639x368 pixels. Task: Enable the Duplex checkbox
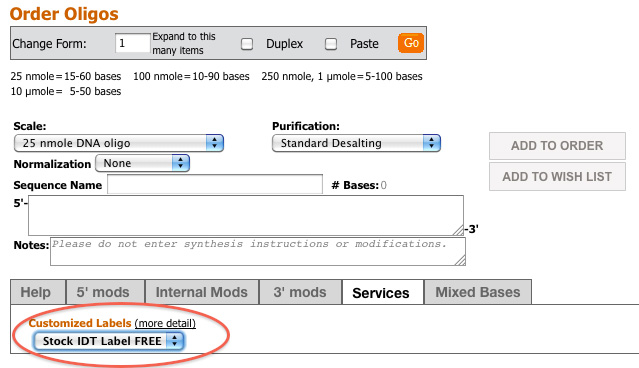coord(247,44)
